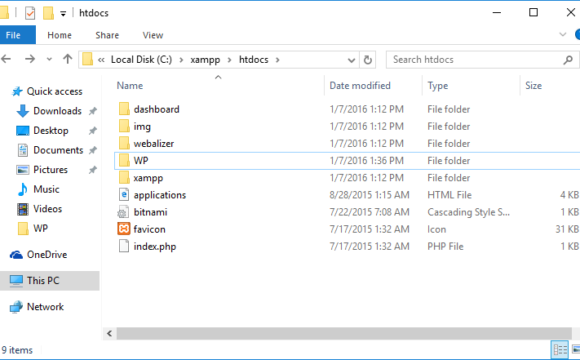Switch to Details view layout button
This screenshot has height=360, width=580.
click(x=560, y=349)
